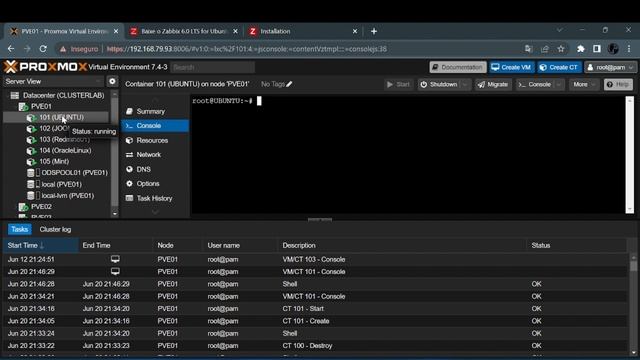640x360 pixels.
Task: Select container 104 (OracleLinux)
Action: [65, 151]
